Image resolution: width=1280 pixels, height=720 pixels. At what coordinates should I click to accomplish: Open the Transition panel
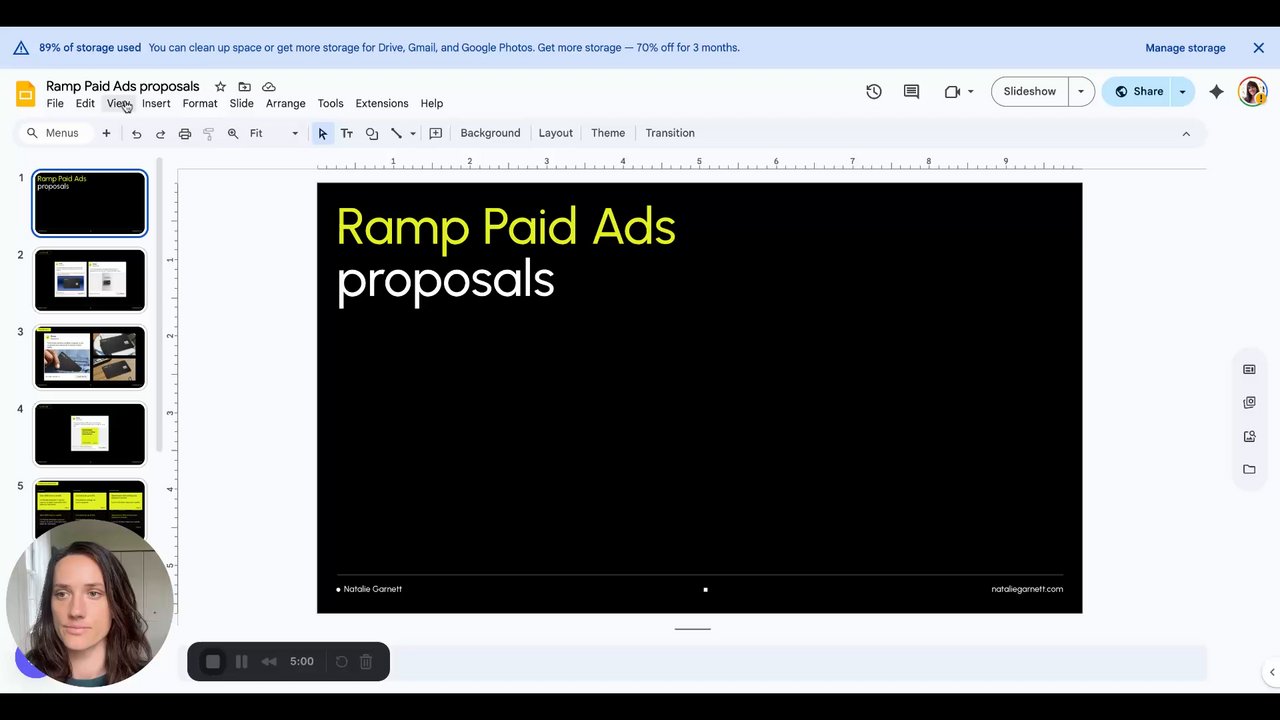click(x=670, y=133)
